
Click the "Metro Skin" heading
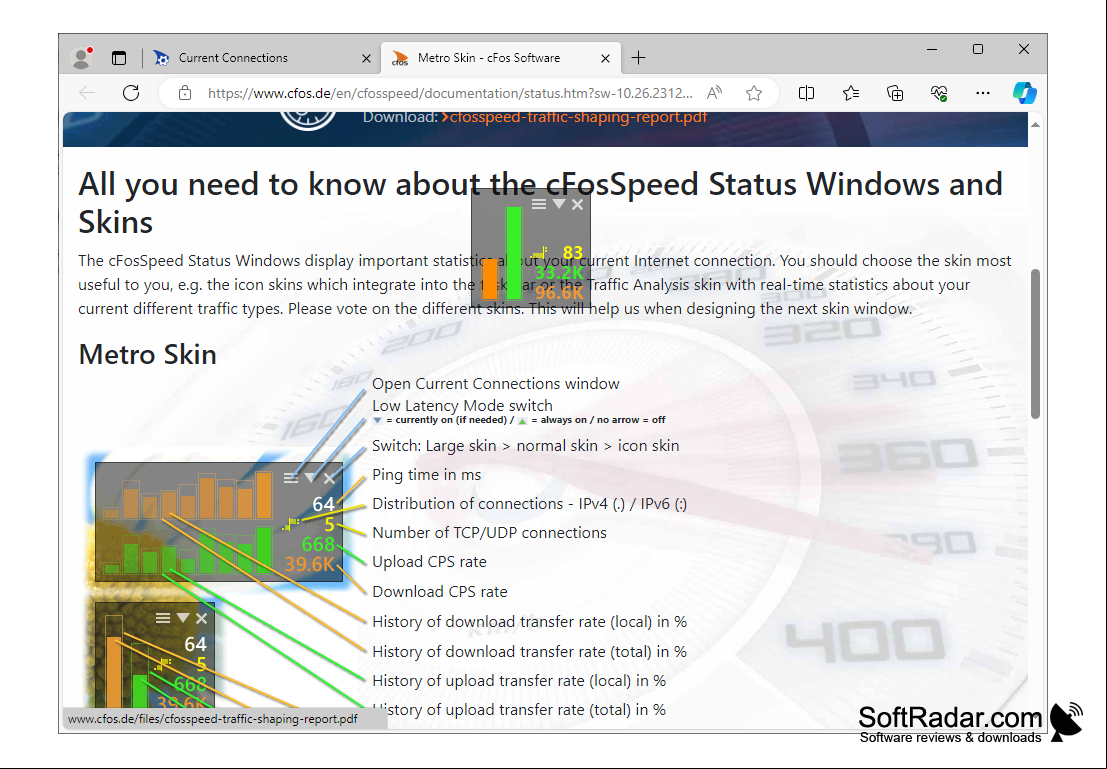click(148, 354)
